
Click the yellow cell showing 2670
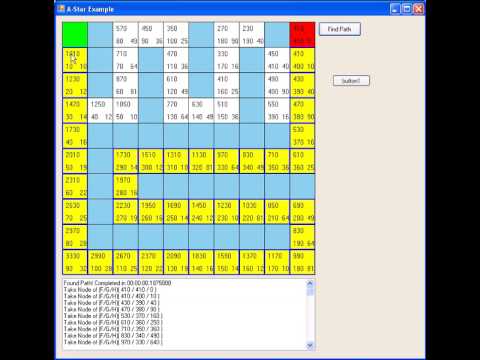tap(126, 263)
